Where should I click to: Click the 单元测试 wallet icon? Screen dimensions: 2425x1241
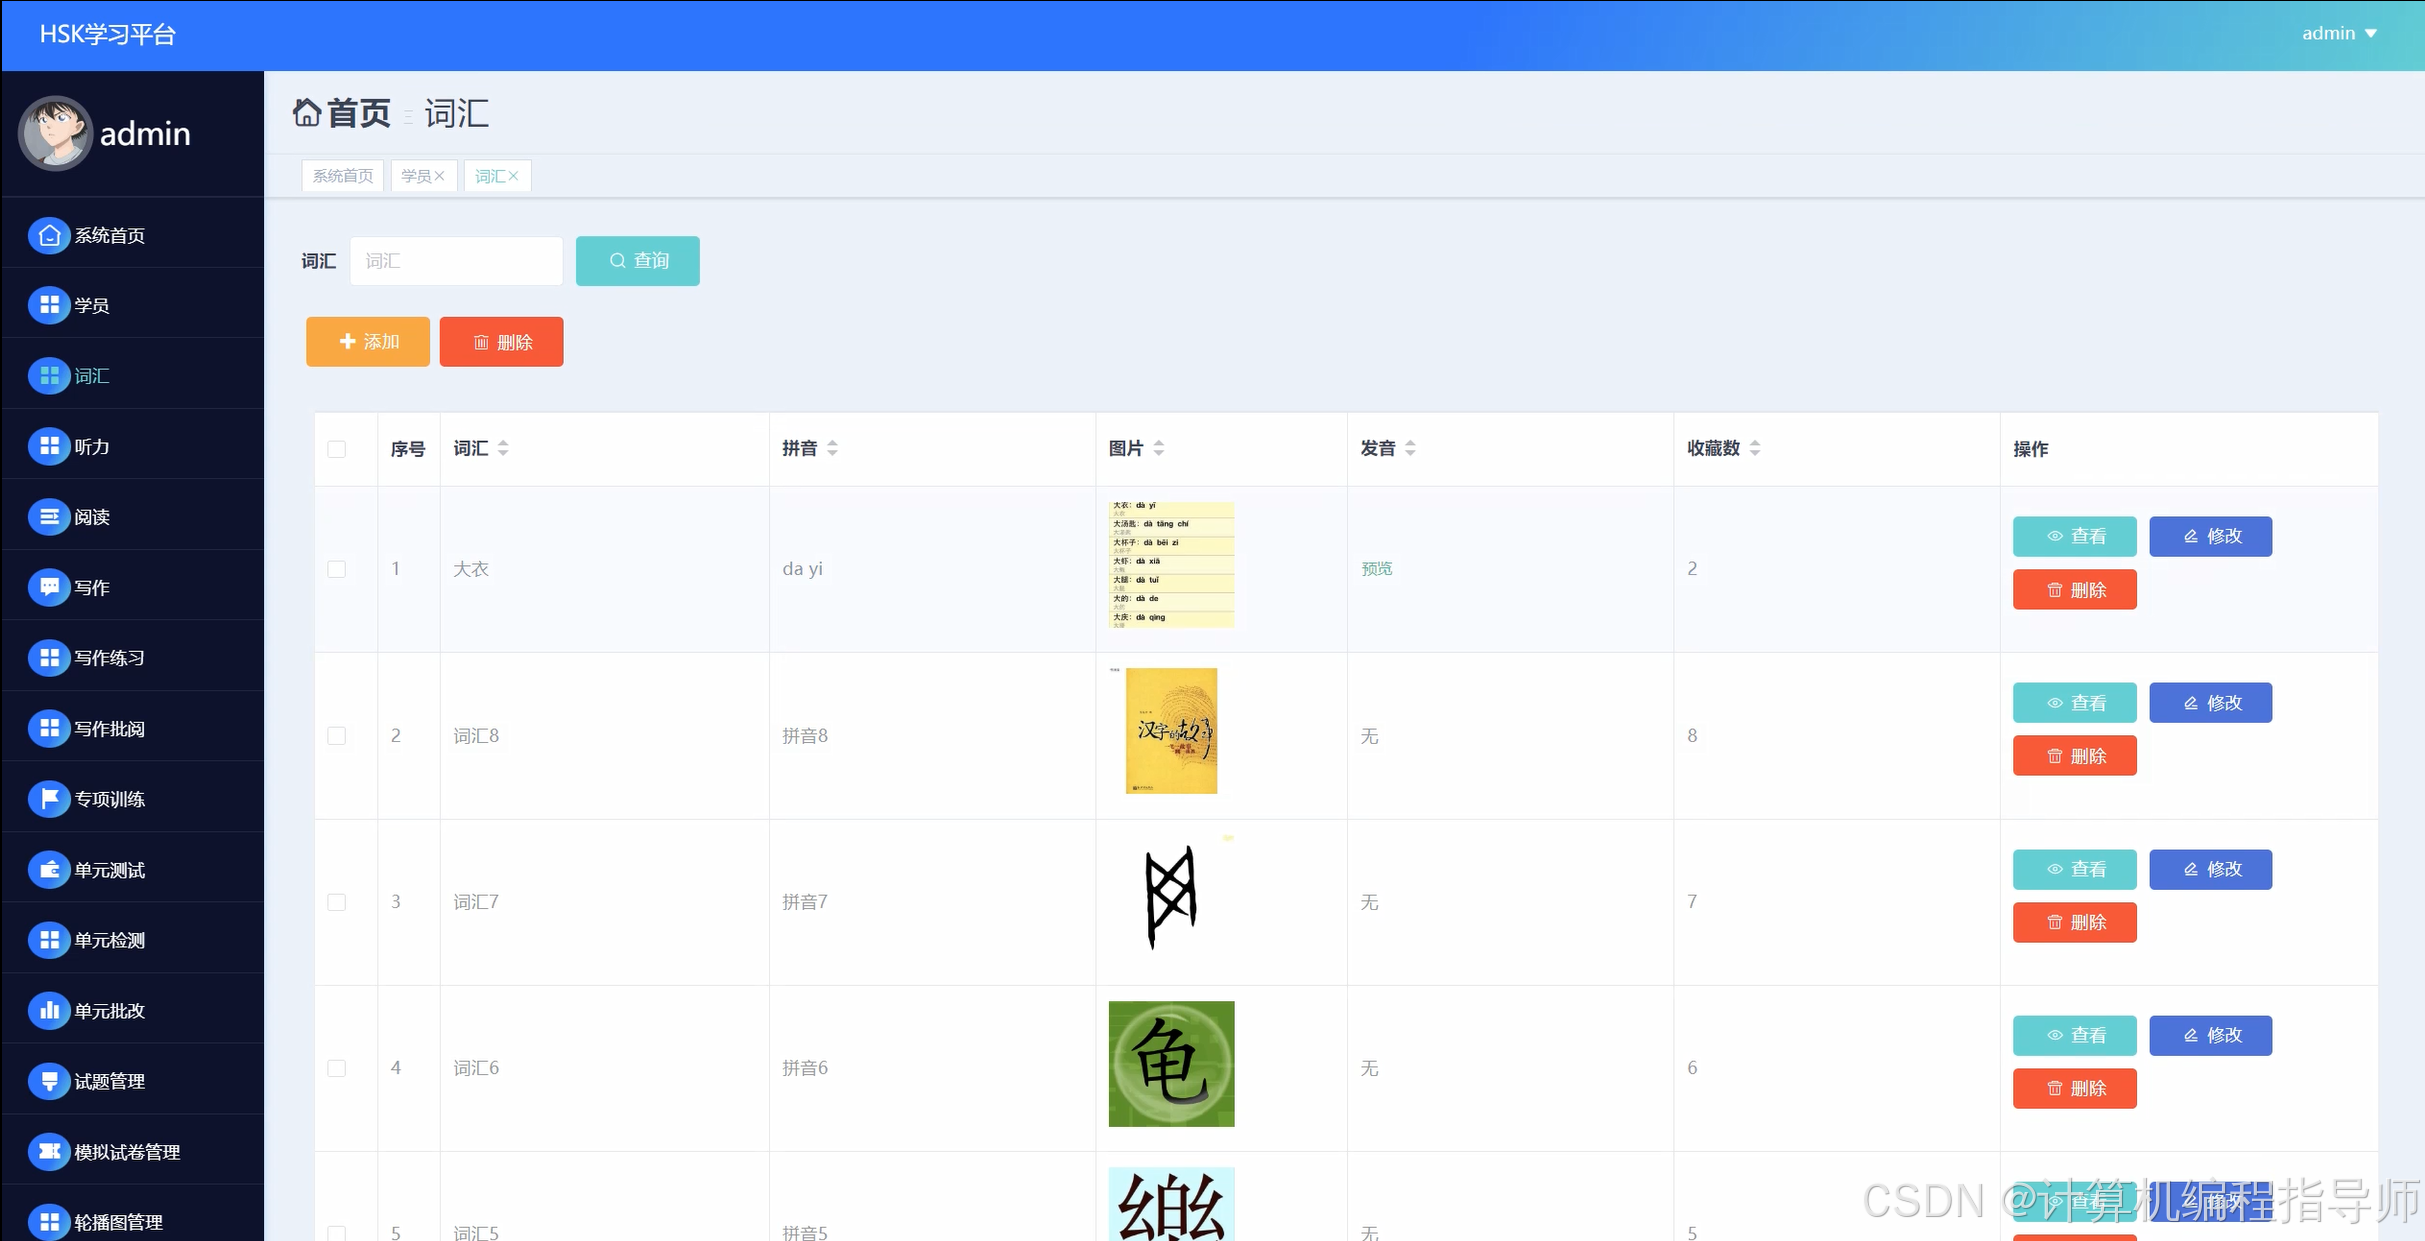(x=48, y=869)
